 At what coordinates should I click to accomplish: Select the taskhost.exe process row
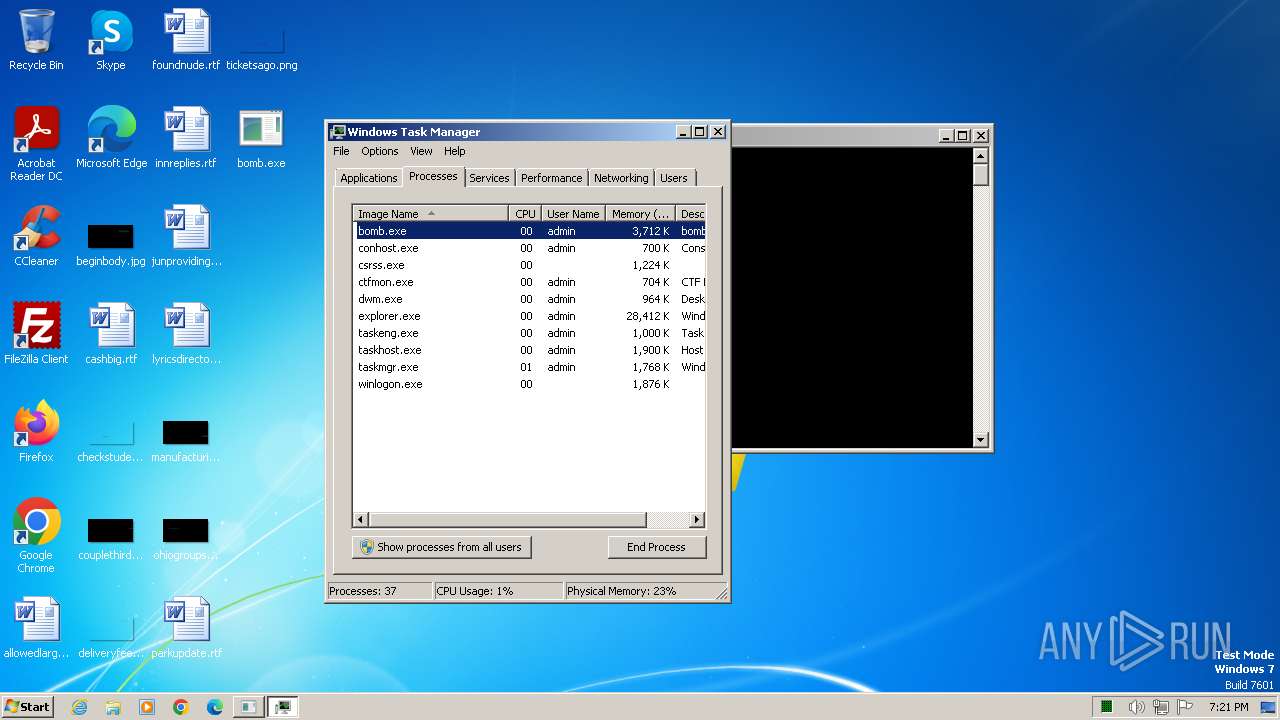530,350
